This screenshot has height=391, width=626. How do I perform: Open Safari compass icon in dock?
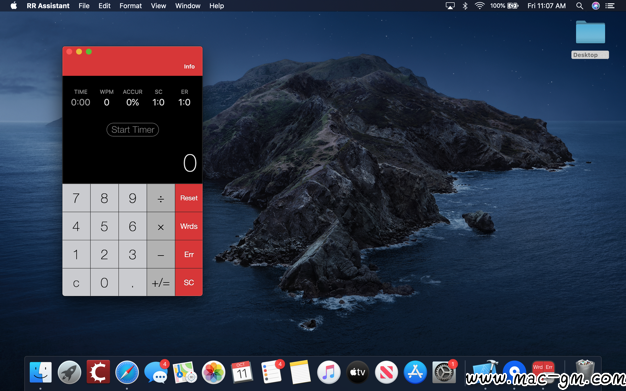127,372
